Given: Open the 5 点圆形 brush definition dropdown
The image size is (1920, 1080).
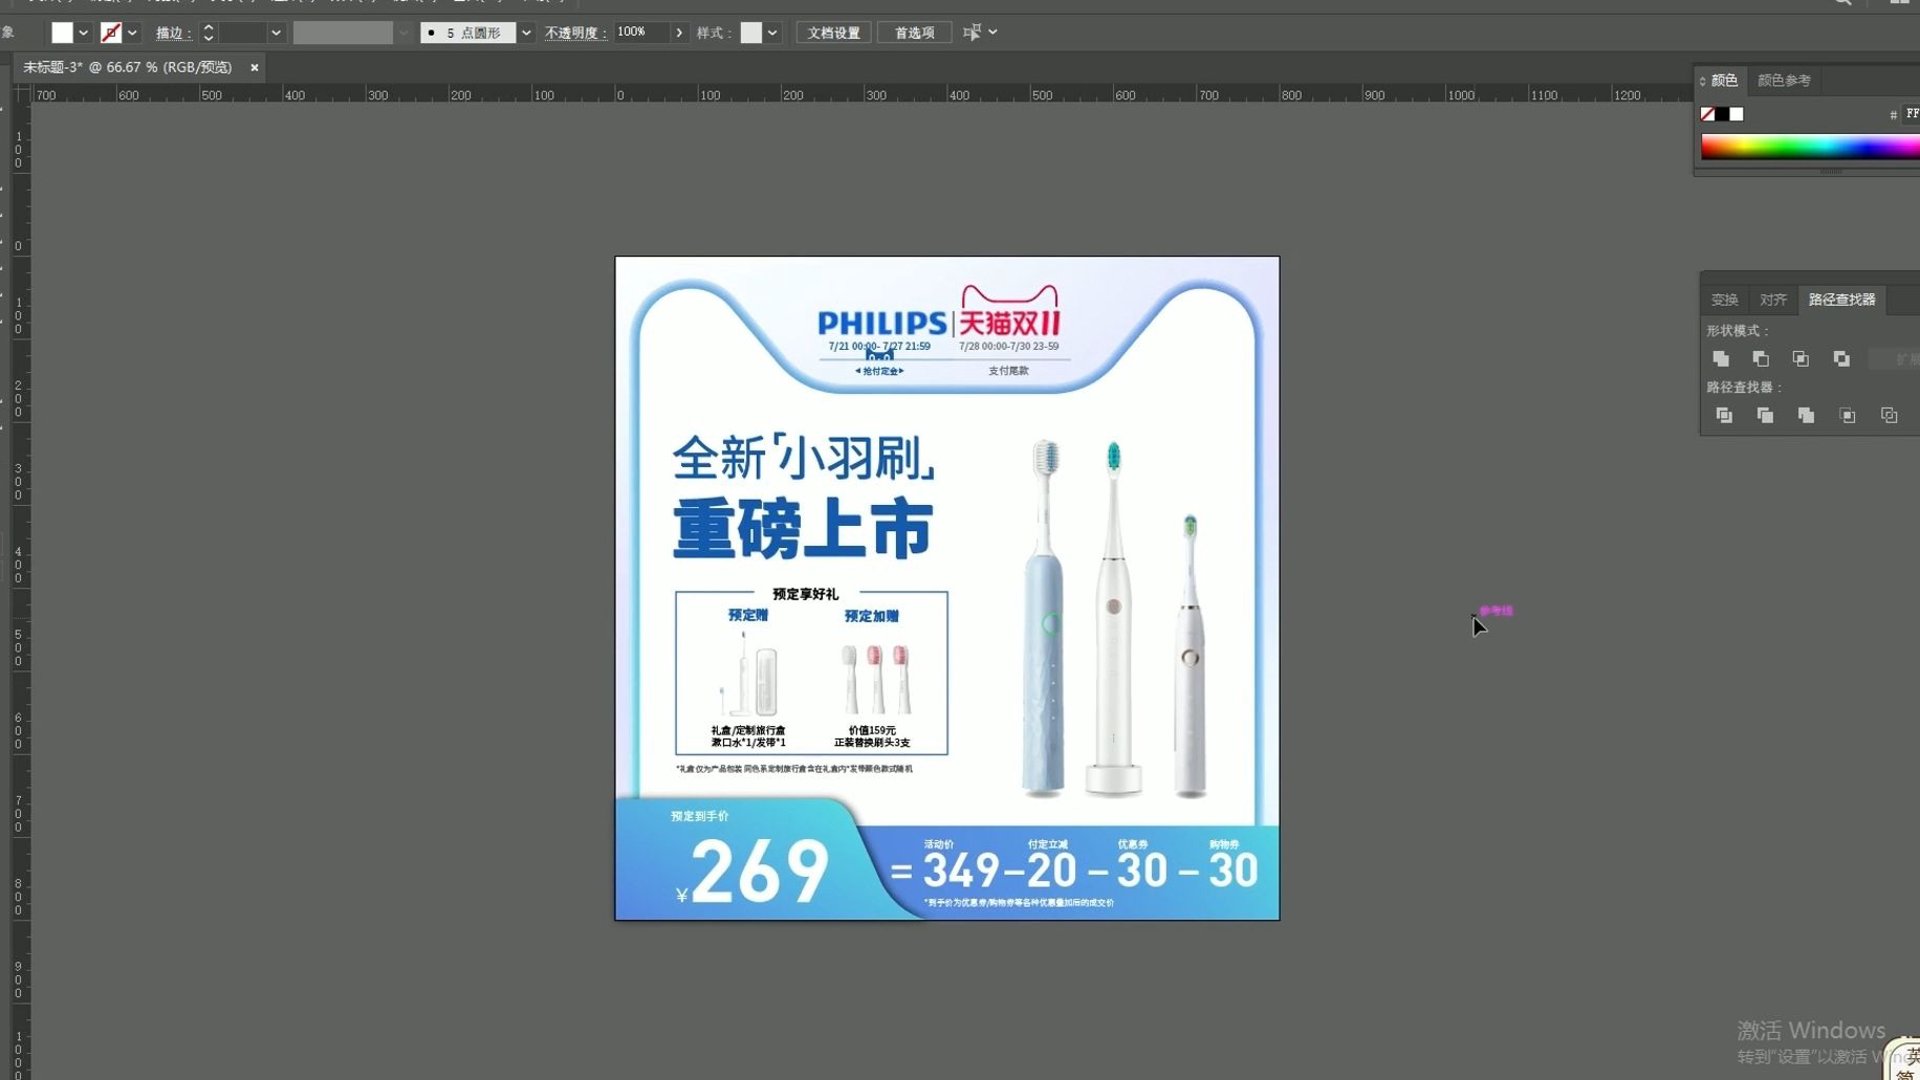Looking at the screenshot, I should (x=526, y=33).
